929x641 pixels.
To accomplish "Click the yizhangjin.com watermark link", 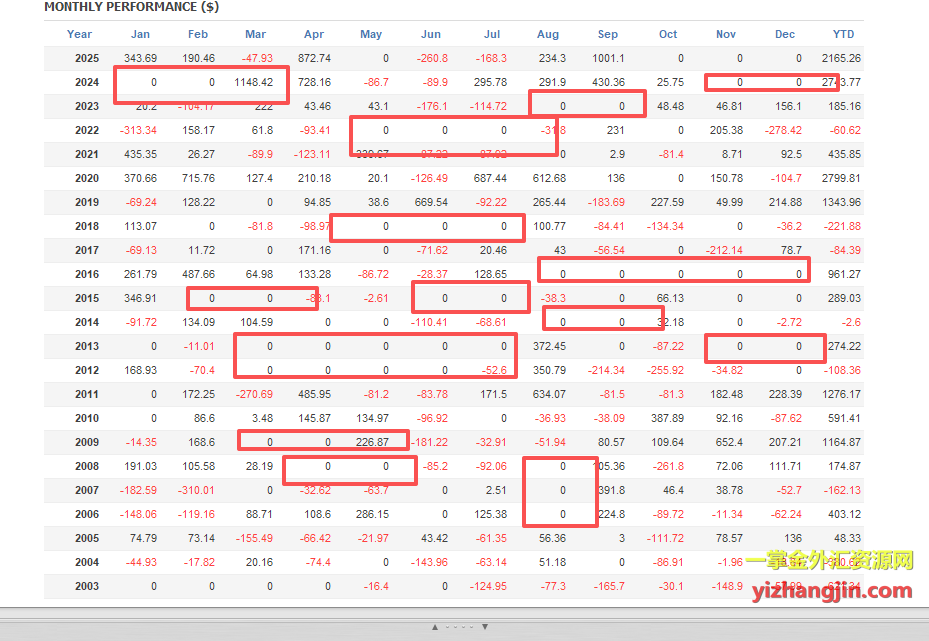I will [831, 591].
